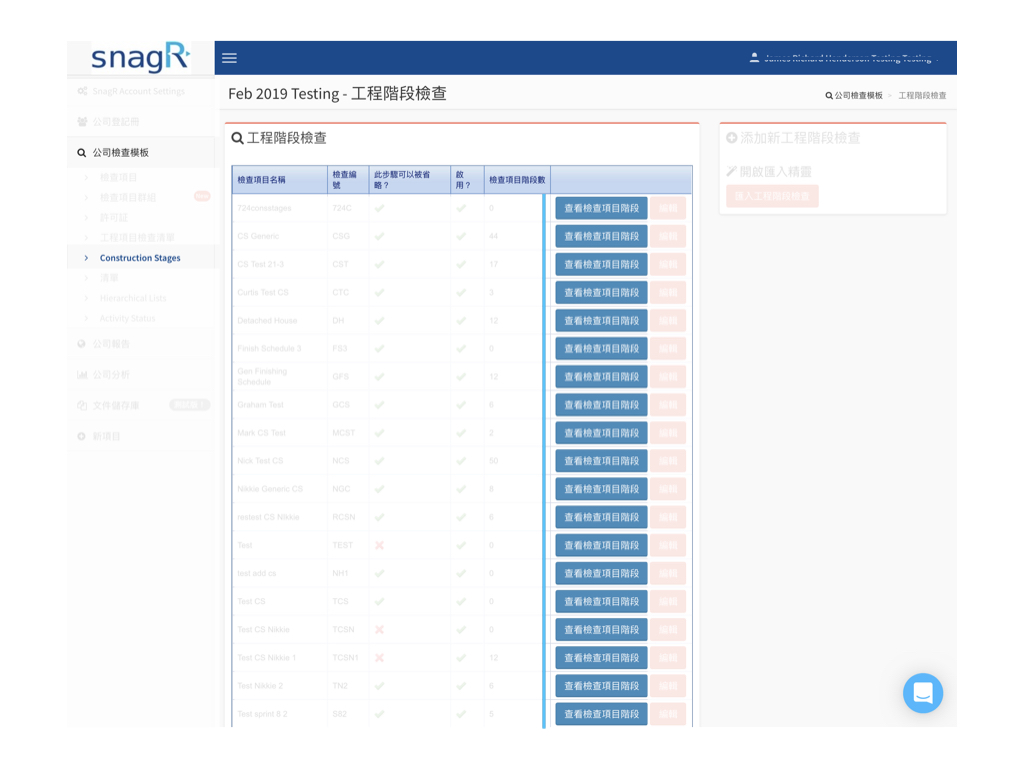Toggle the hamburger sidebar menu
This screenshot has height=768, width=1024.
[x=229, y=58]
